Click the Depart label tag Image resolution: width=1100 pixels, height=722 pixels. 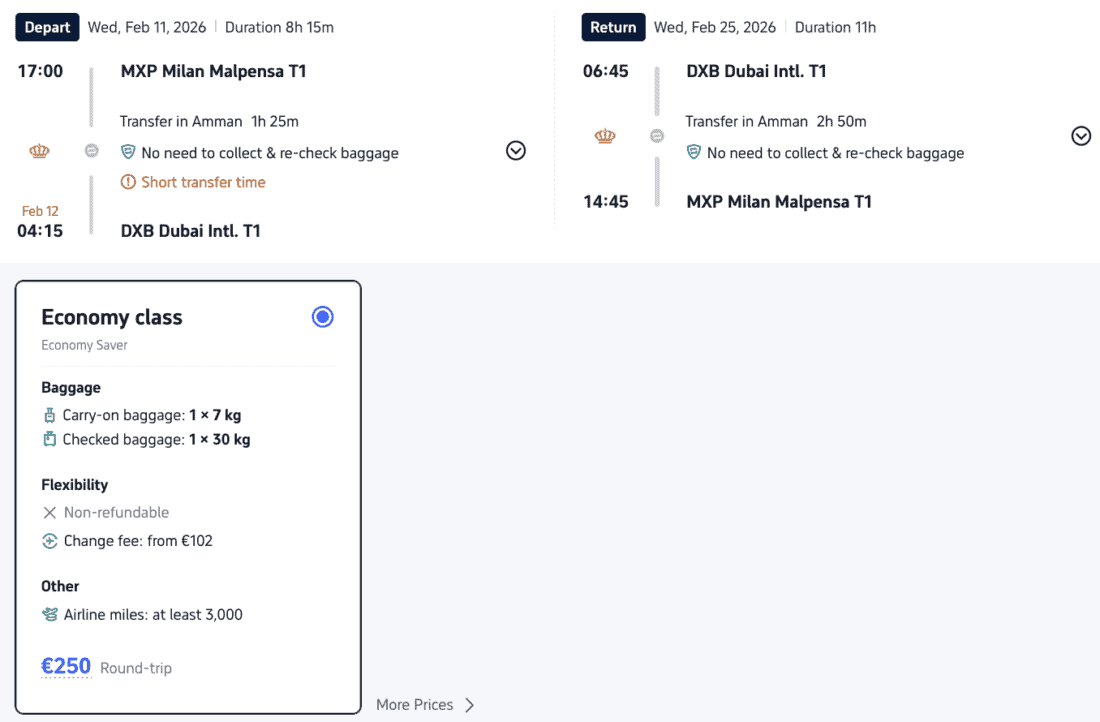pos(47,27)
